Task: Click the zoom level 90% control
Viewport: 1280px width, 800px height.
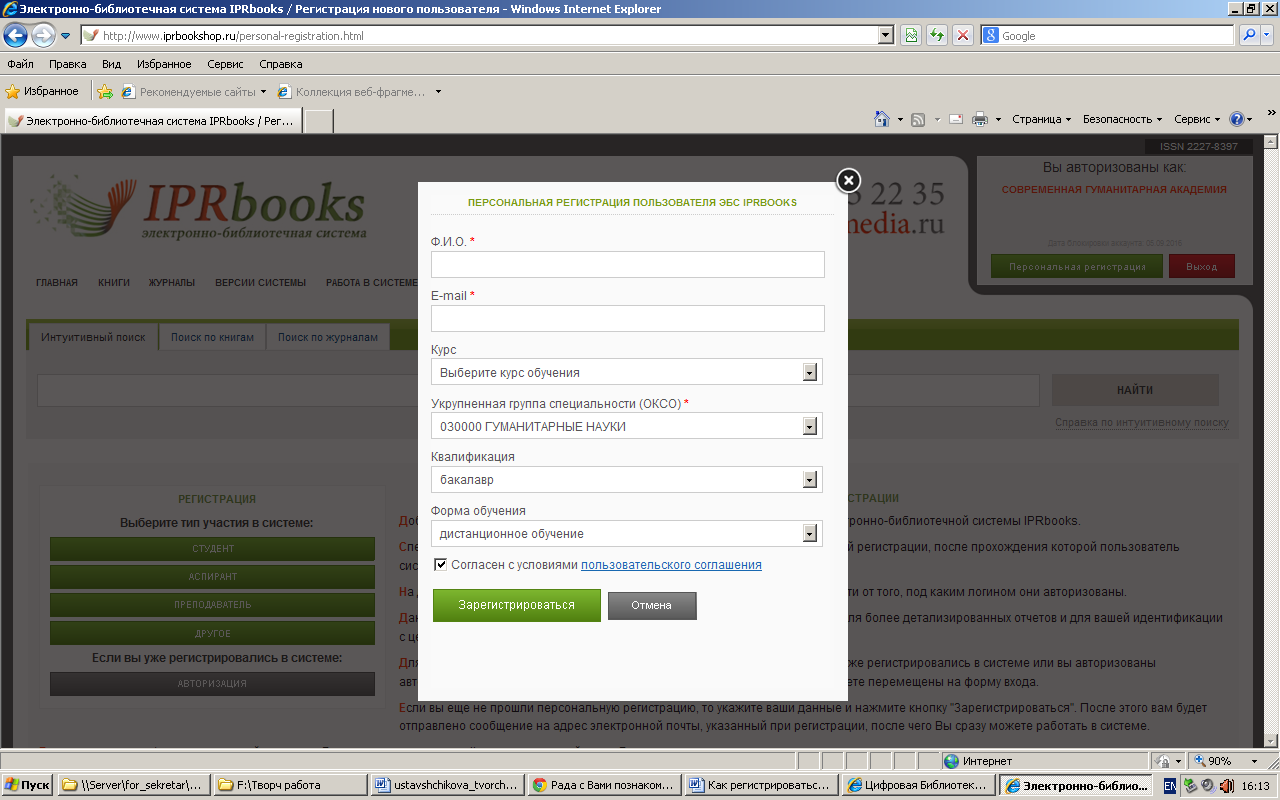Action: pos(1225,761)
